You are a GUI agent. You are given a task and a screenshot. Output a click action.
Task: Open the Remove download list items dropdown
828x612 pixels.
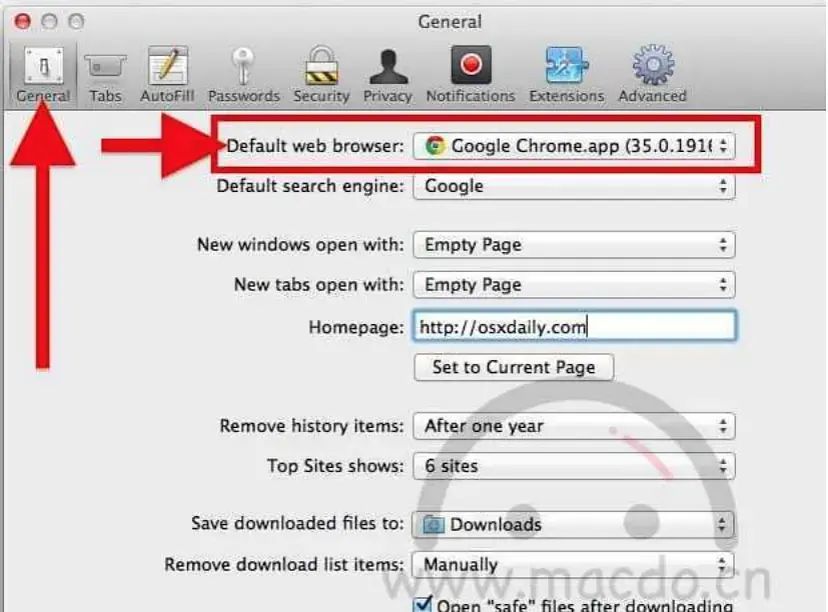click(573, 564)
